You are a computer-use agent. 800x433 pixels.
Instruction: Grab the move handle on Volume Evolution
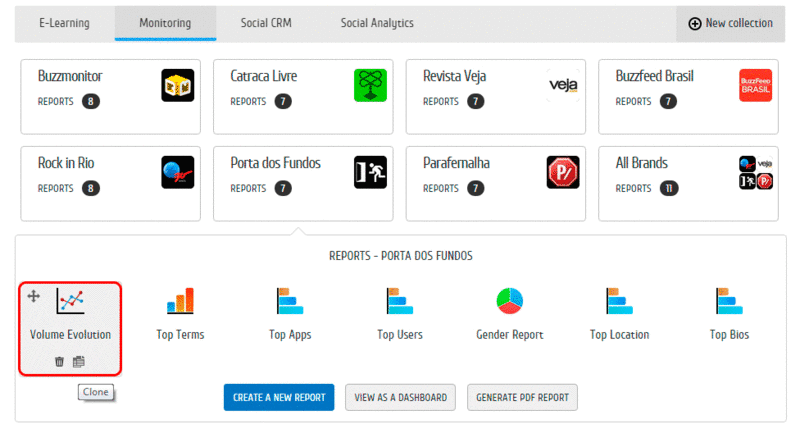tap(33, 296)
